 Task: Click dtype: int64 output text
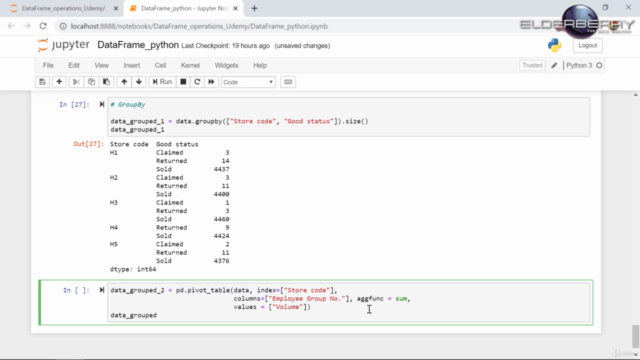[133, 269]
